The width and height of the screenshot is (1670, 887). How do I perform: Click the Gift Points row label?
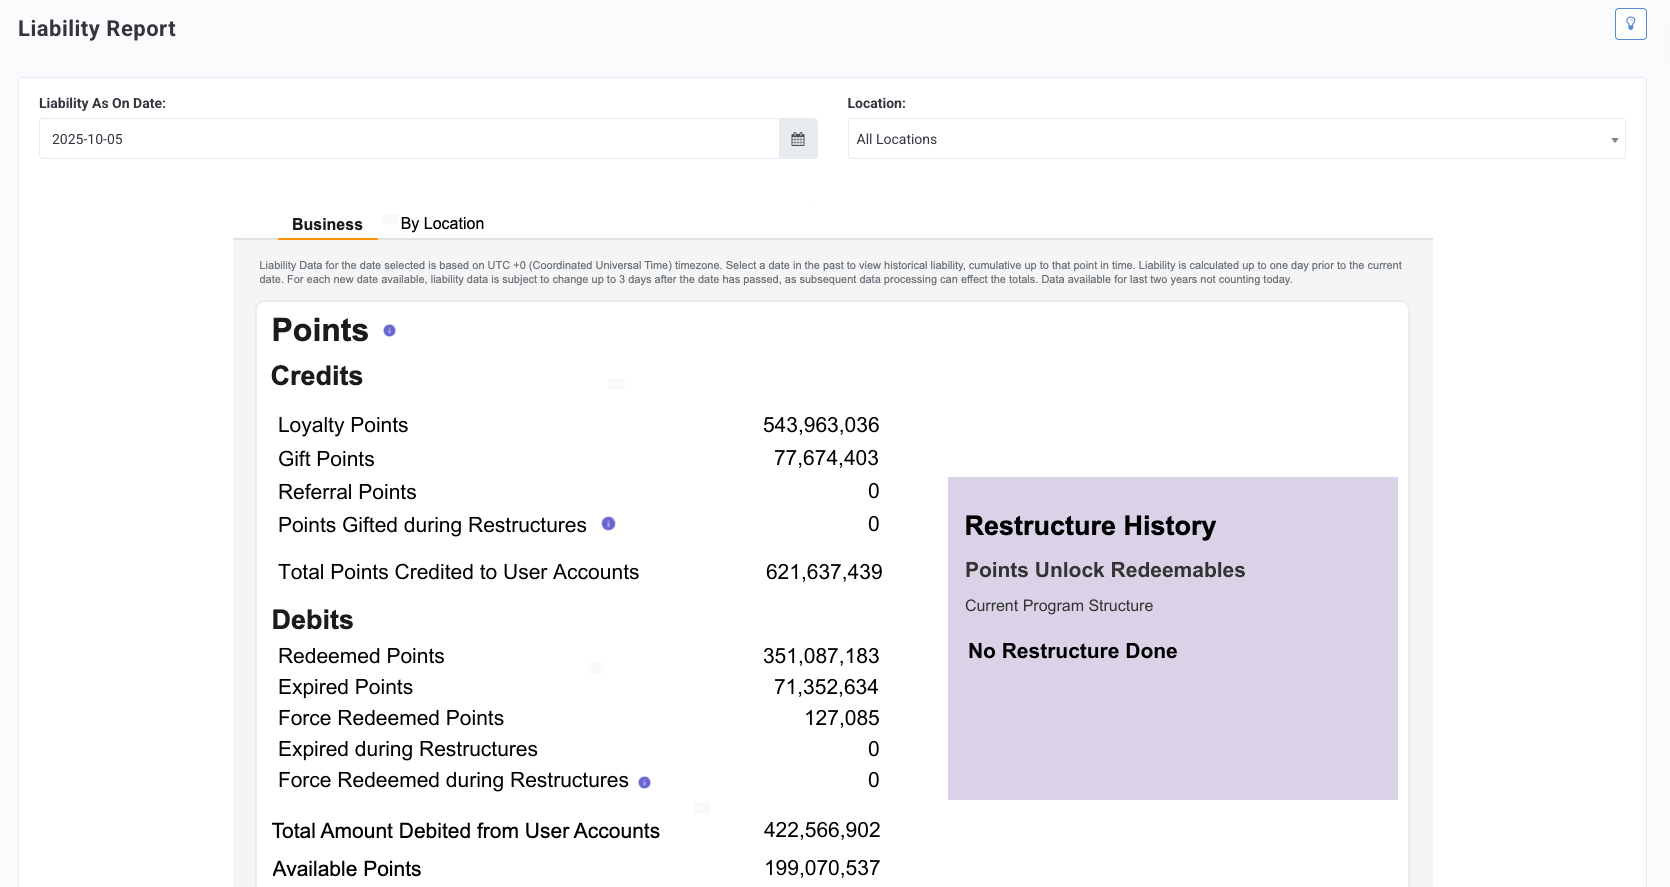pos(326,459)
